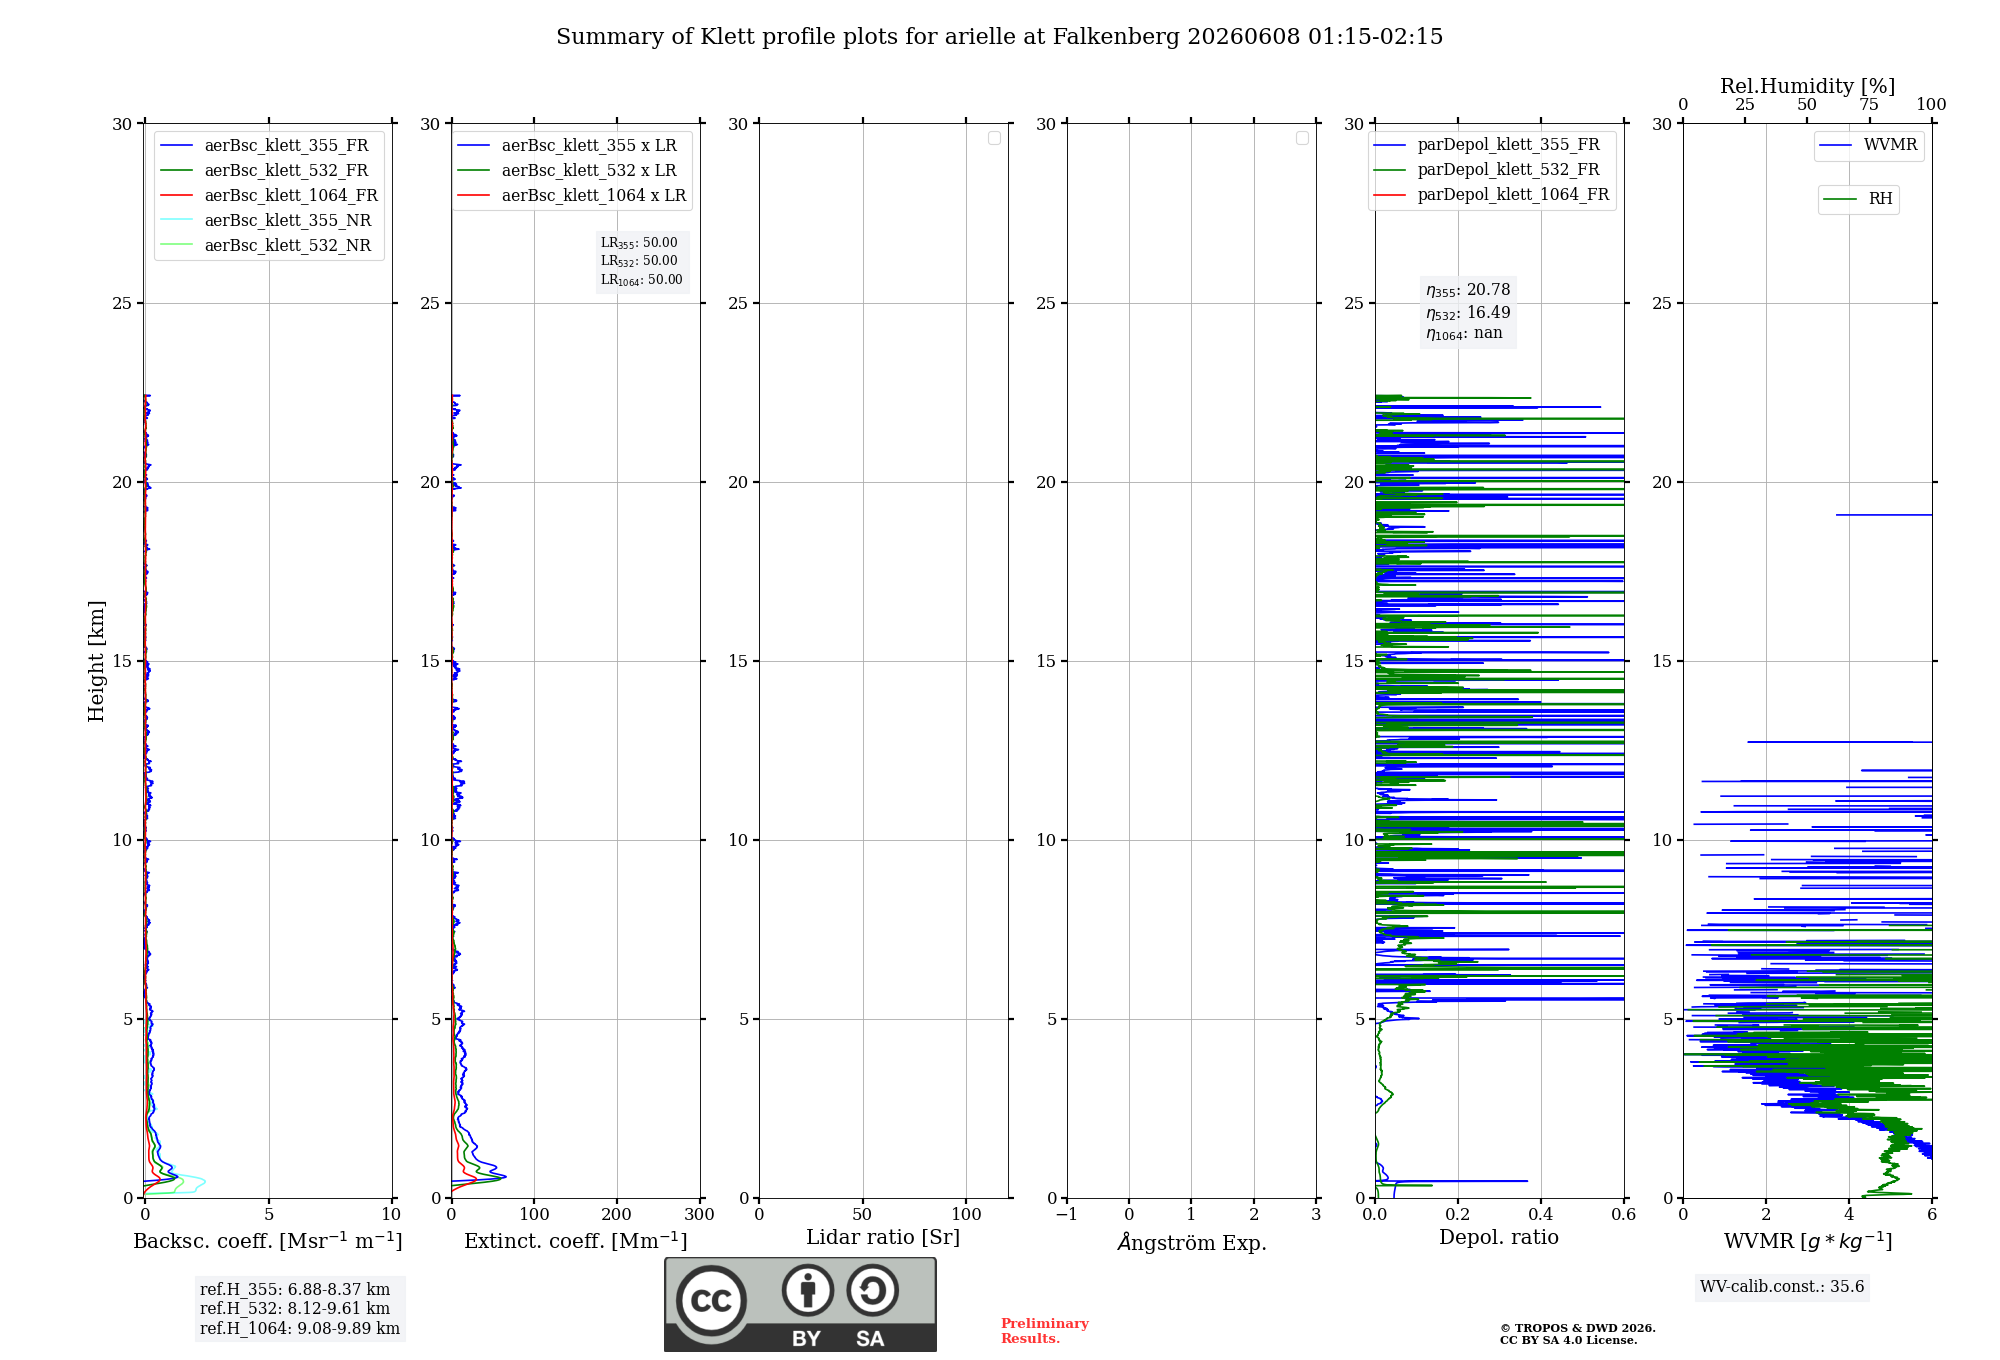Click the RH legend entry
Image resolution: width=2000 pixels, height=1360 pixels.
coord(1858,199)
